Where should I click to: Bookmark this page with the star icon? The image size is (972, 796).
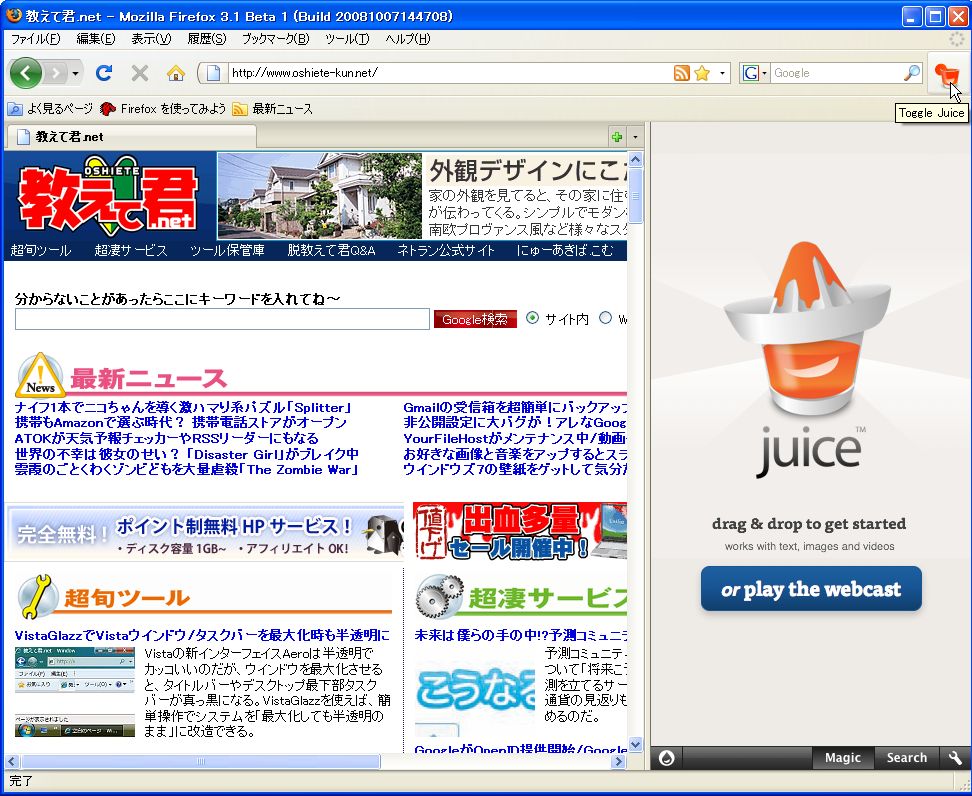pyautogui.click(x=702, y=73)
